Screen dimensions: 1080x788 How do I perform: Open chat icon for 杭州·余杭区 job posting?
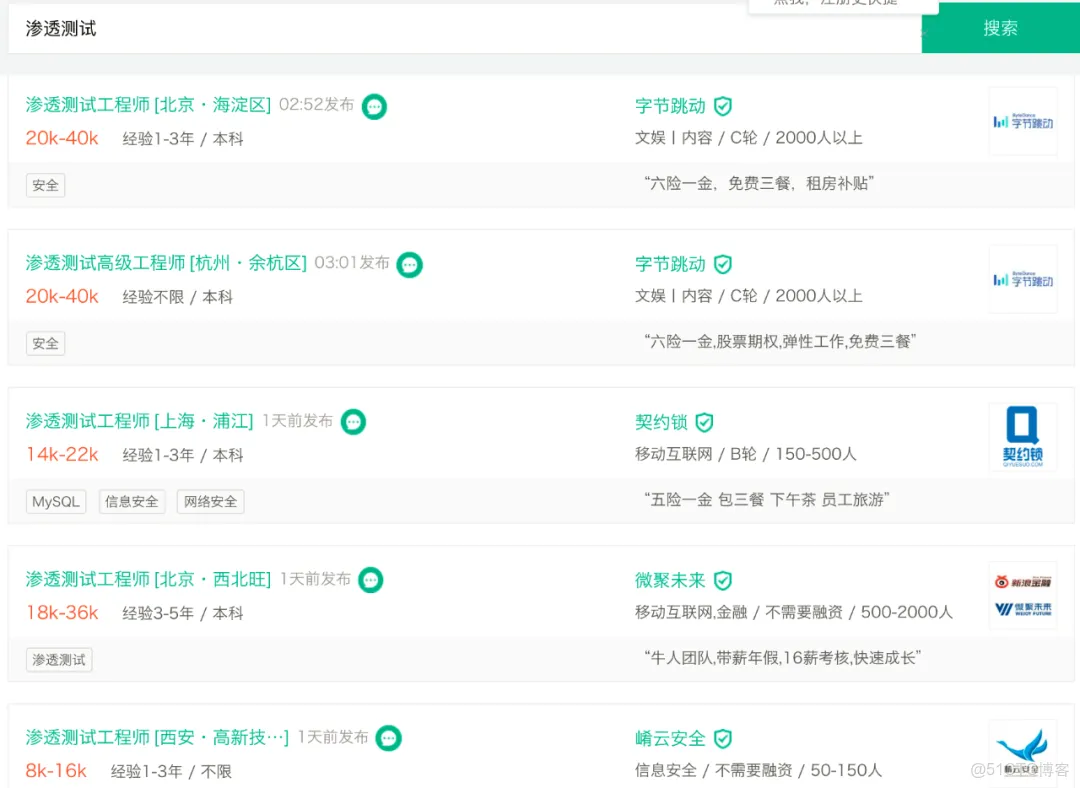[x=409, y=265]
